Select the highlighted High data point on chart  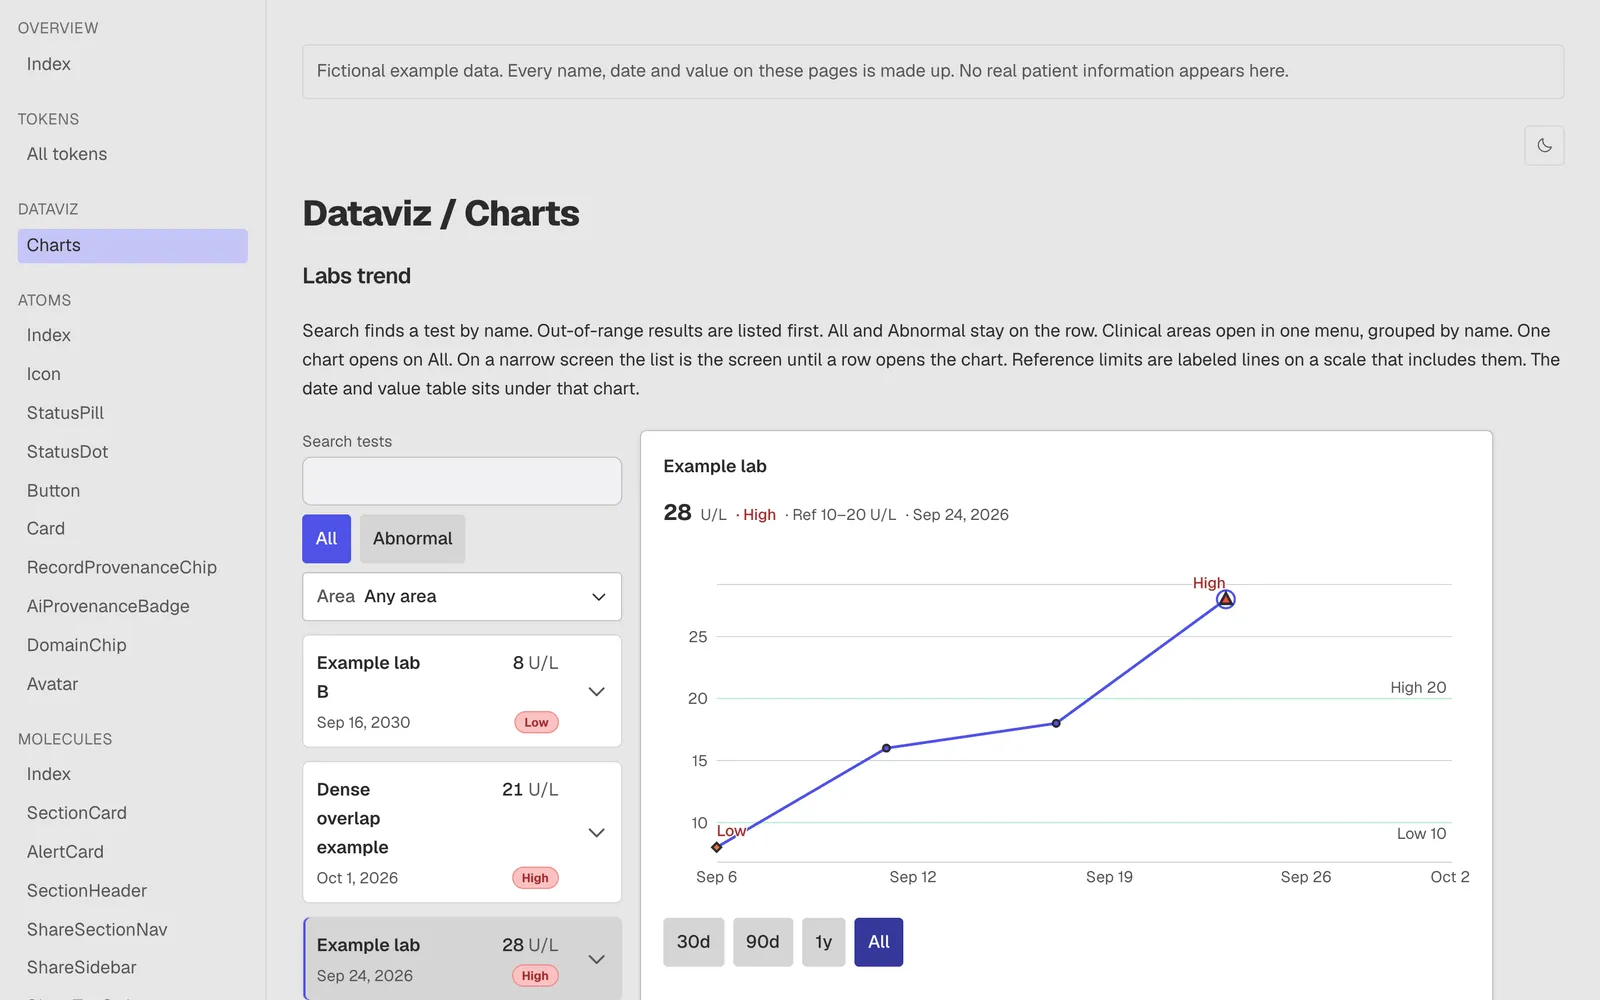click(1225, 599)
